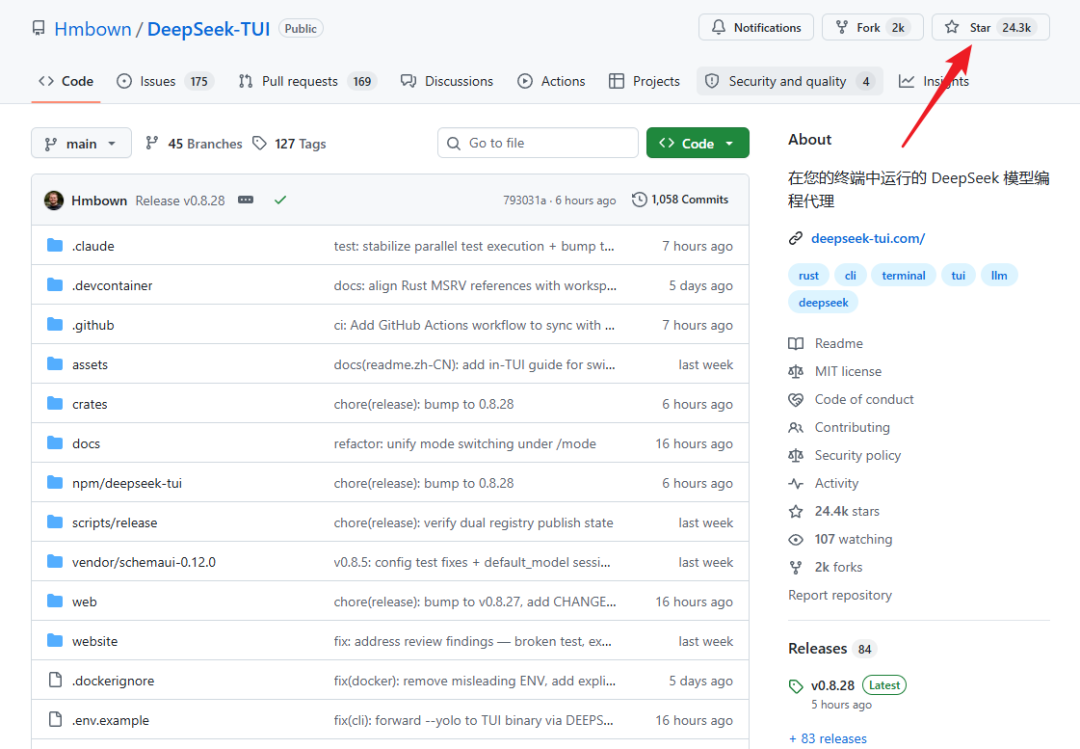This screenshot has width=1080, height=749.
Task: Click the .github folder icon
Action: tap(55, 325)
